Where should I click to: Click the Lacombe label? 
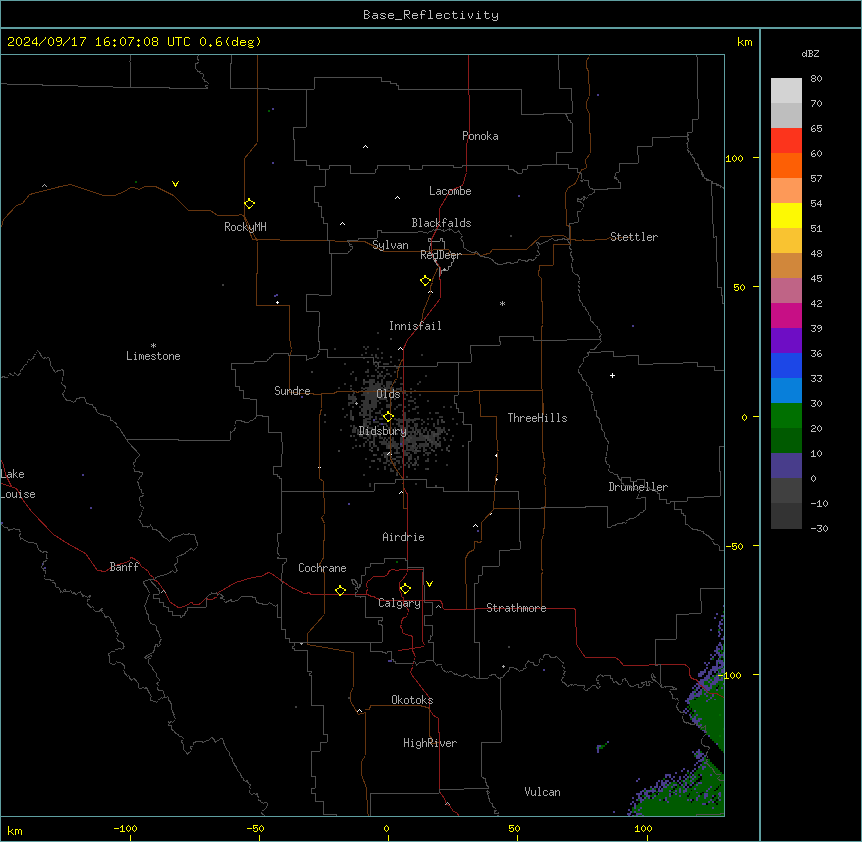point(450,191)
